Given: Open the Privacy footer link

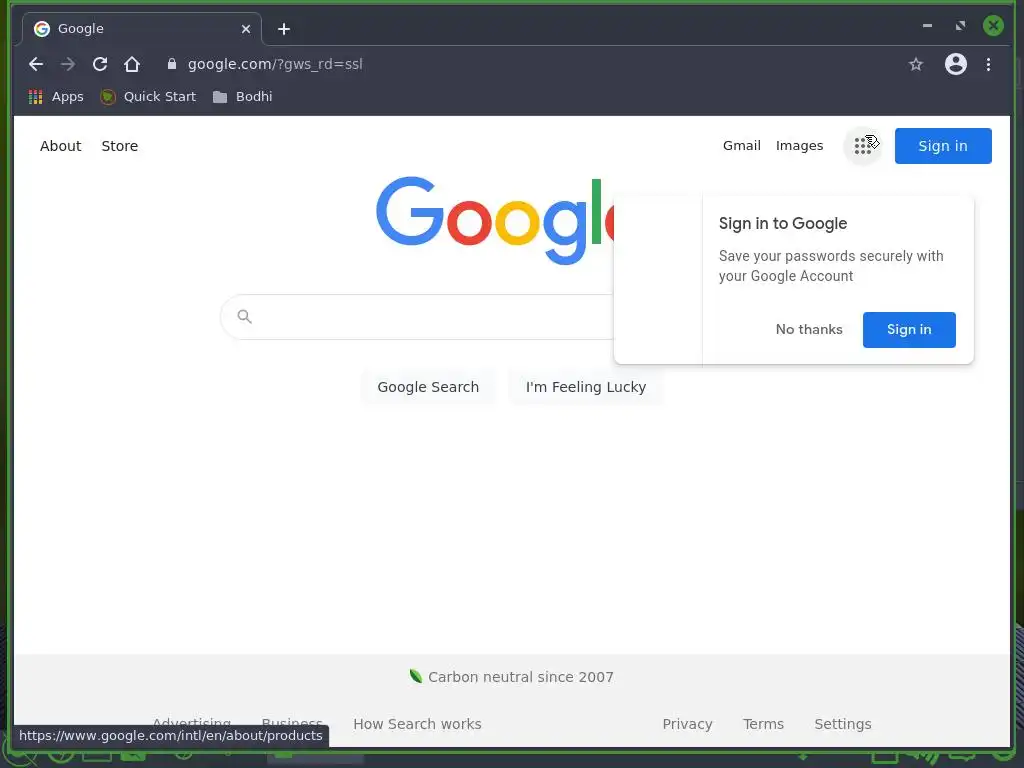Looking at the screenshot, I should click(x=687, y=724).
